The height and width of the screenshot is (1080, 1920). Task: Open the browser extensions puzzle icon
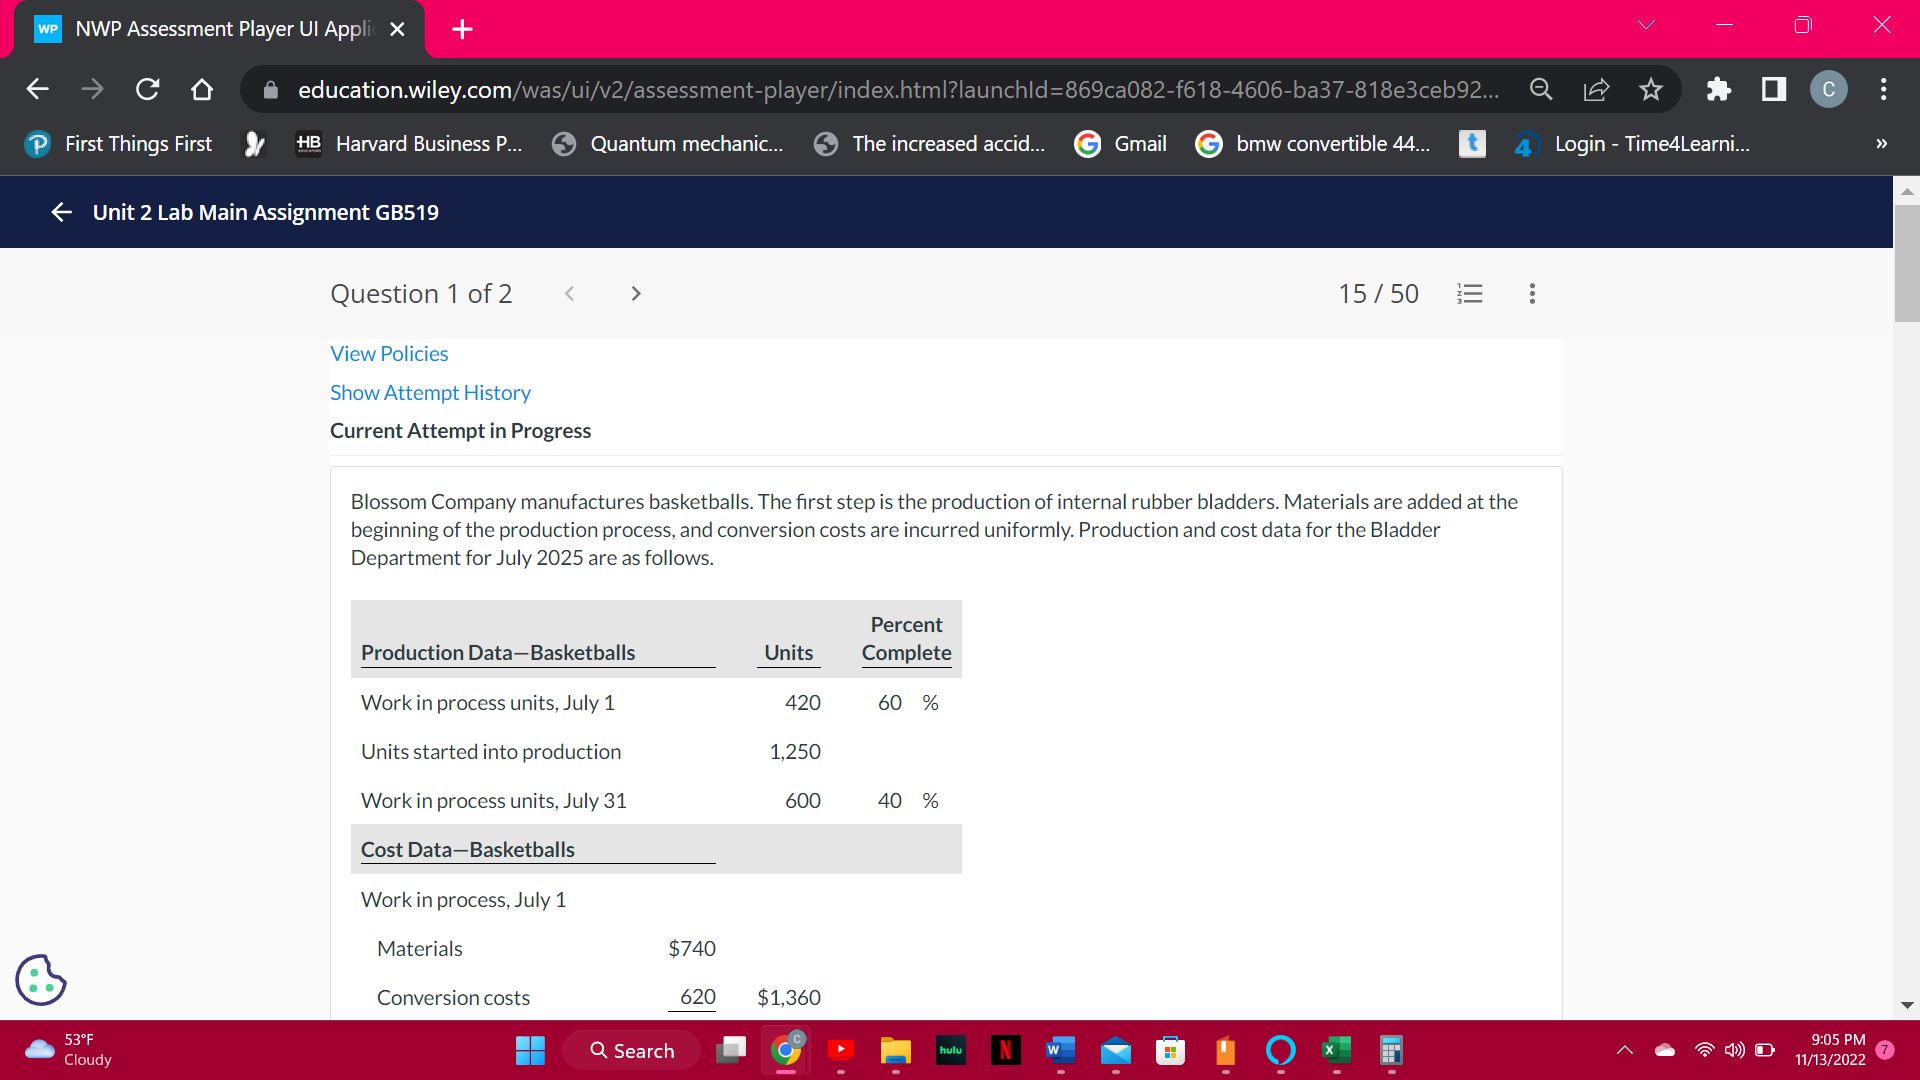(1718, 90)
